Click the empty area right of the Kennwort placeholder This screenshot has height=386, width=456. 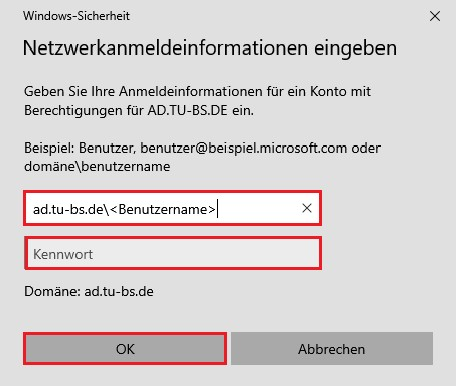[205, 254]
